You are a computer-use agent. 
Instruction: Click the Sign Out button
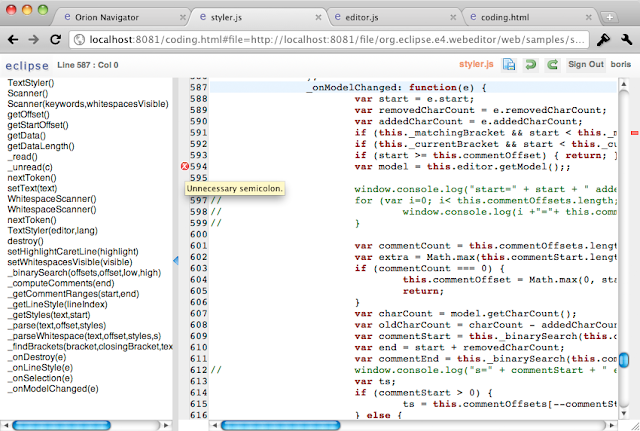(586, 64)
